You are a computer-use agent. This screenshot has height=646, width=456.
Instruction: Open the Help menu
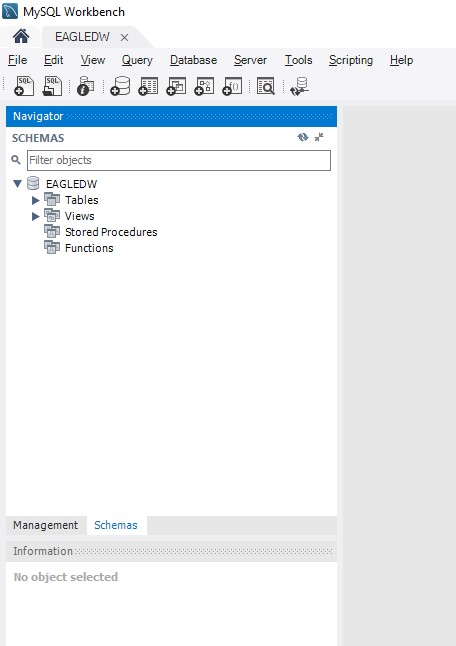click(402, 60)
